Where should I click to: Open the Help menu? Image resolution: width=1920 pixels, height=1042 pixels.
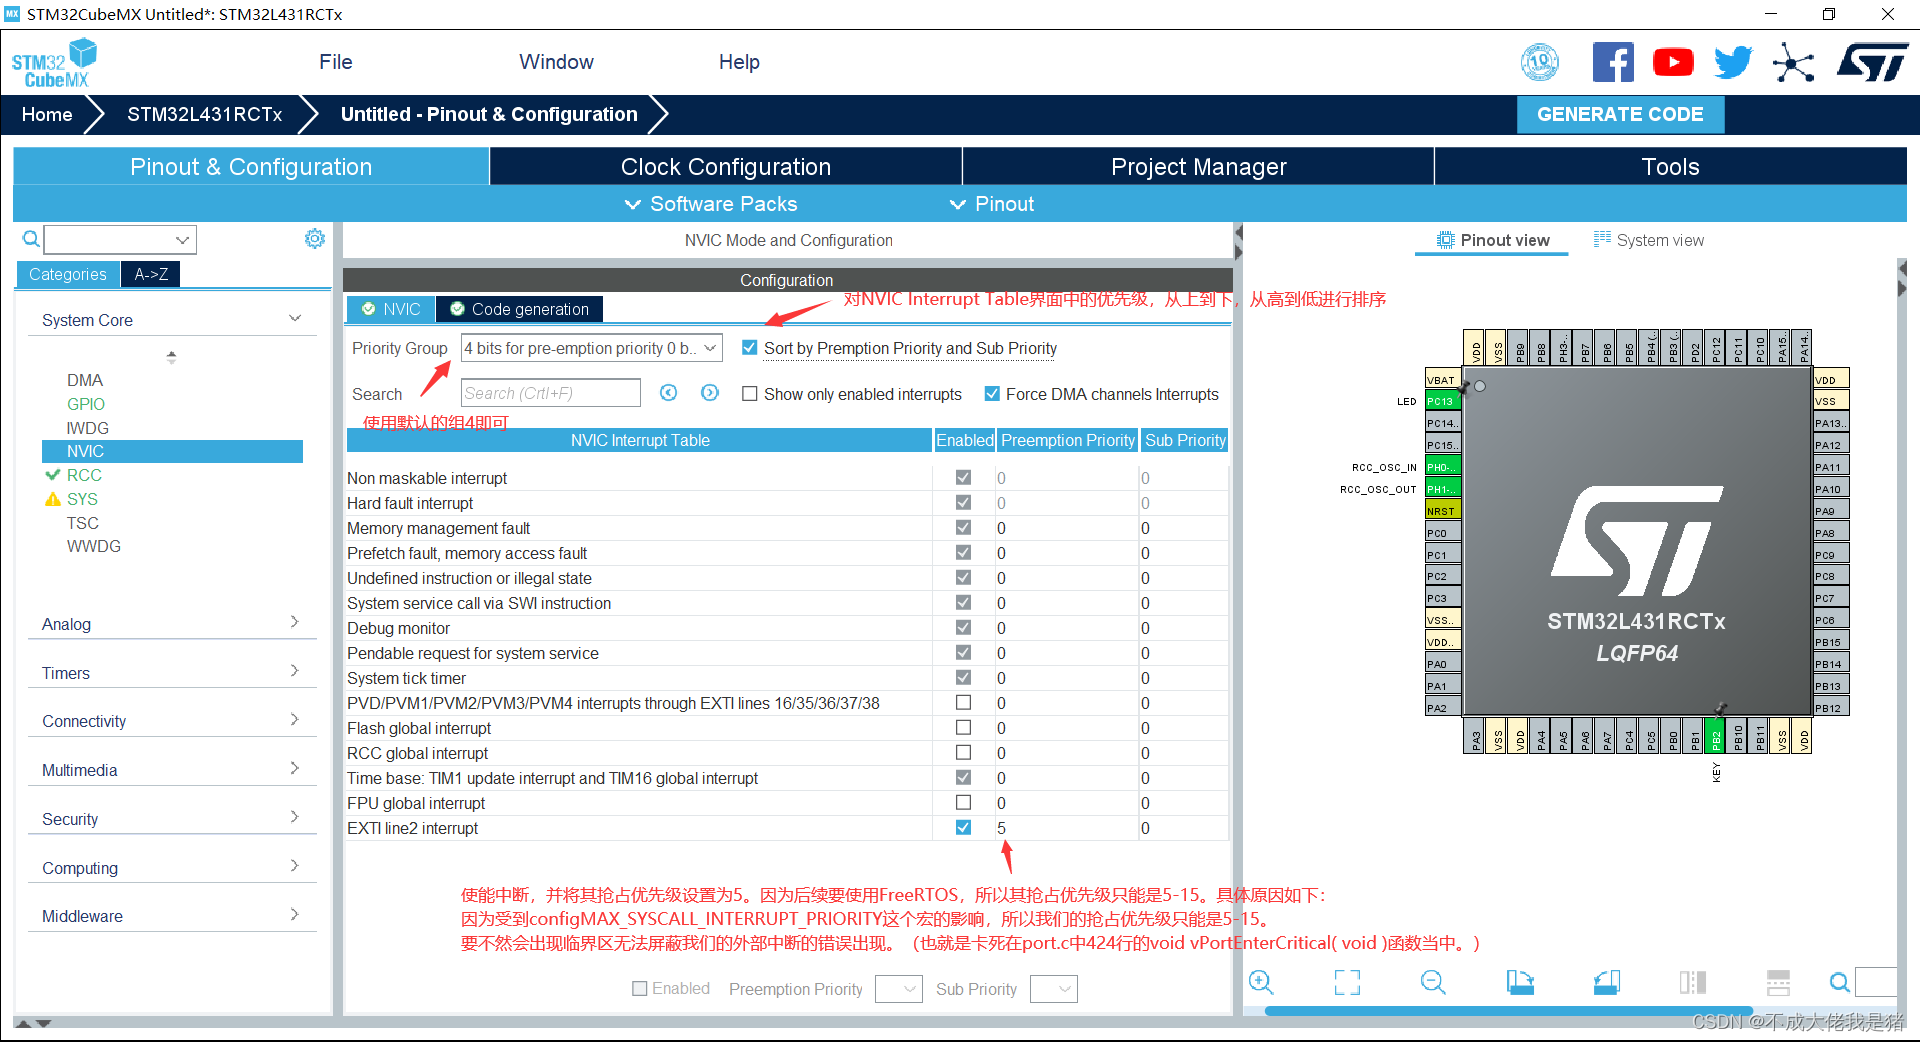click(x=739, y=62)
